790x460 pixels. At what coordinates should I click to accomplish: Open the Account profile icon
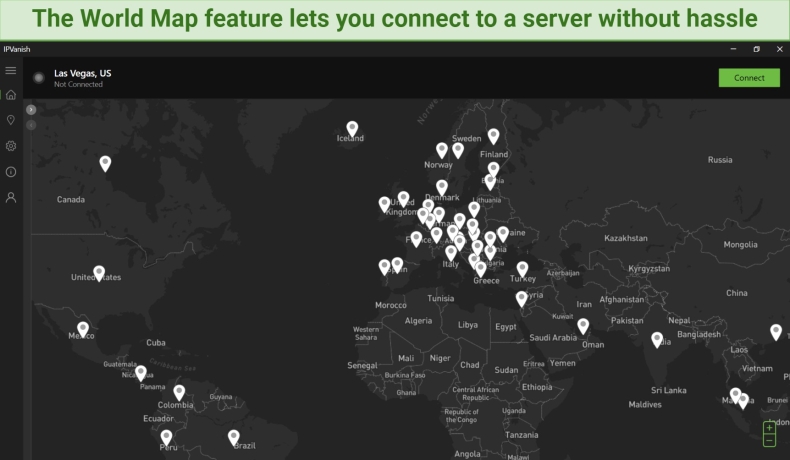coord(11,198)
